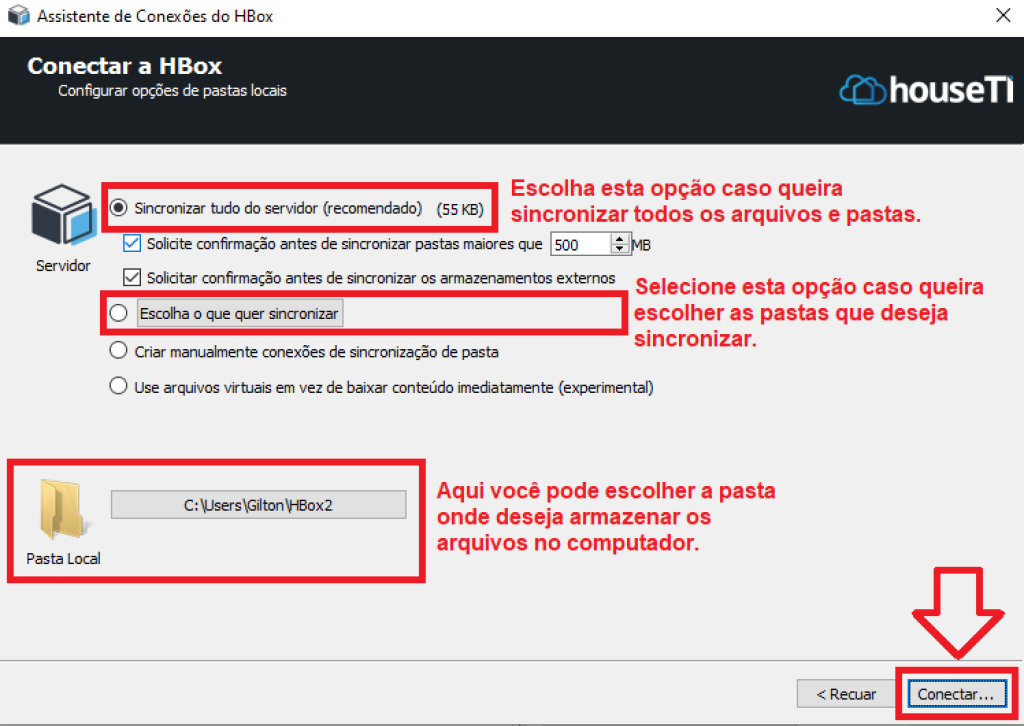The height and width of the screenshot is (726, 1024).
Task: Decrease folder size limit with down arrow
Action: 620,250
